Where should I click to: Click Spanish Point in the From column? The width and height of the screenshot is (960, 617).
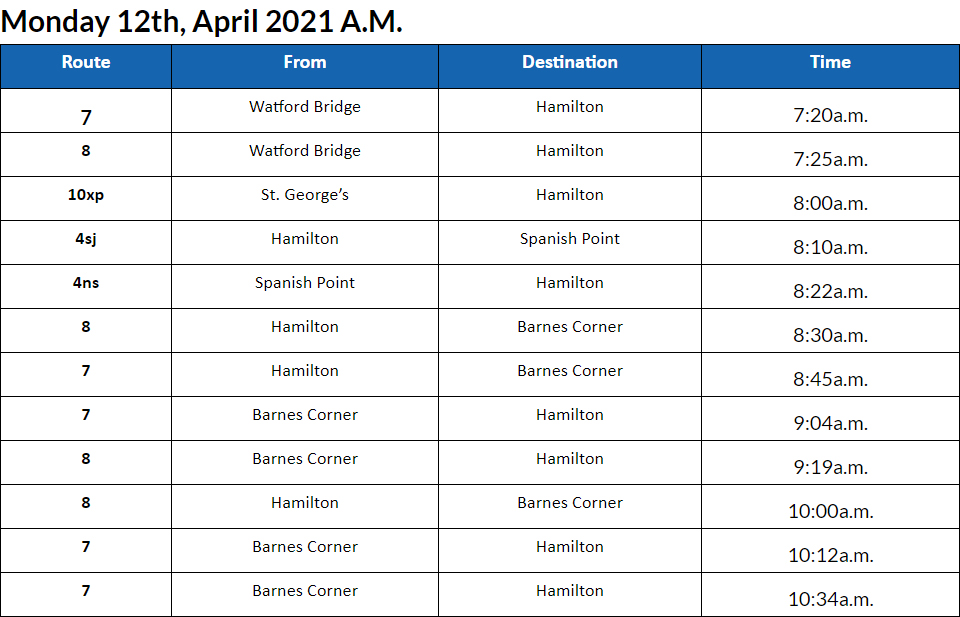point(305,283)
